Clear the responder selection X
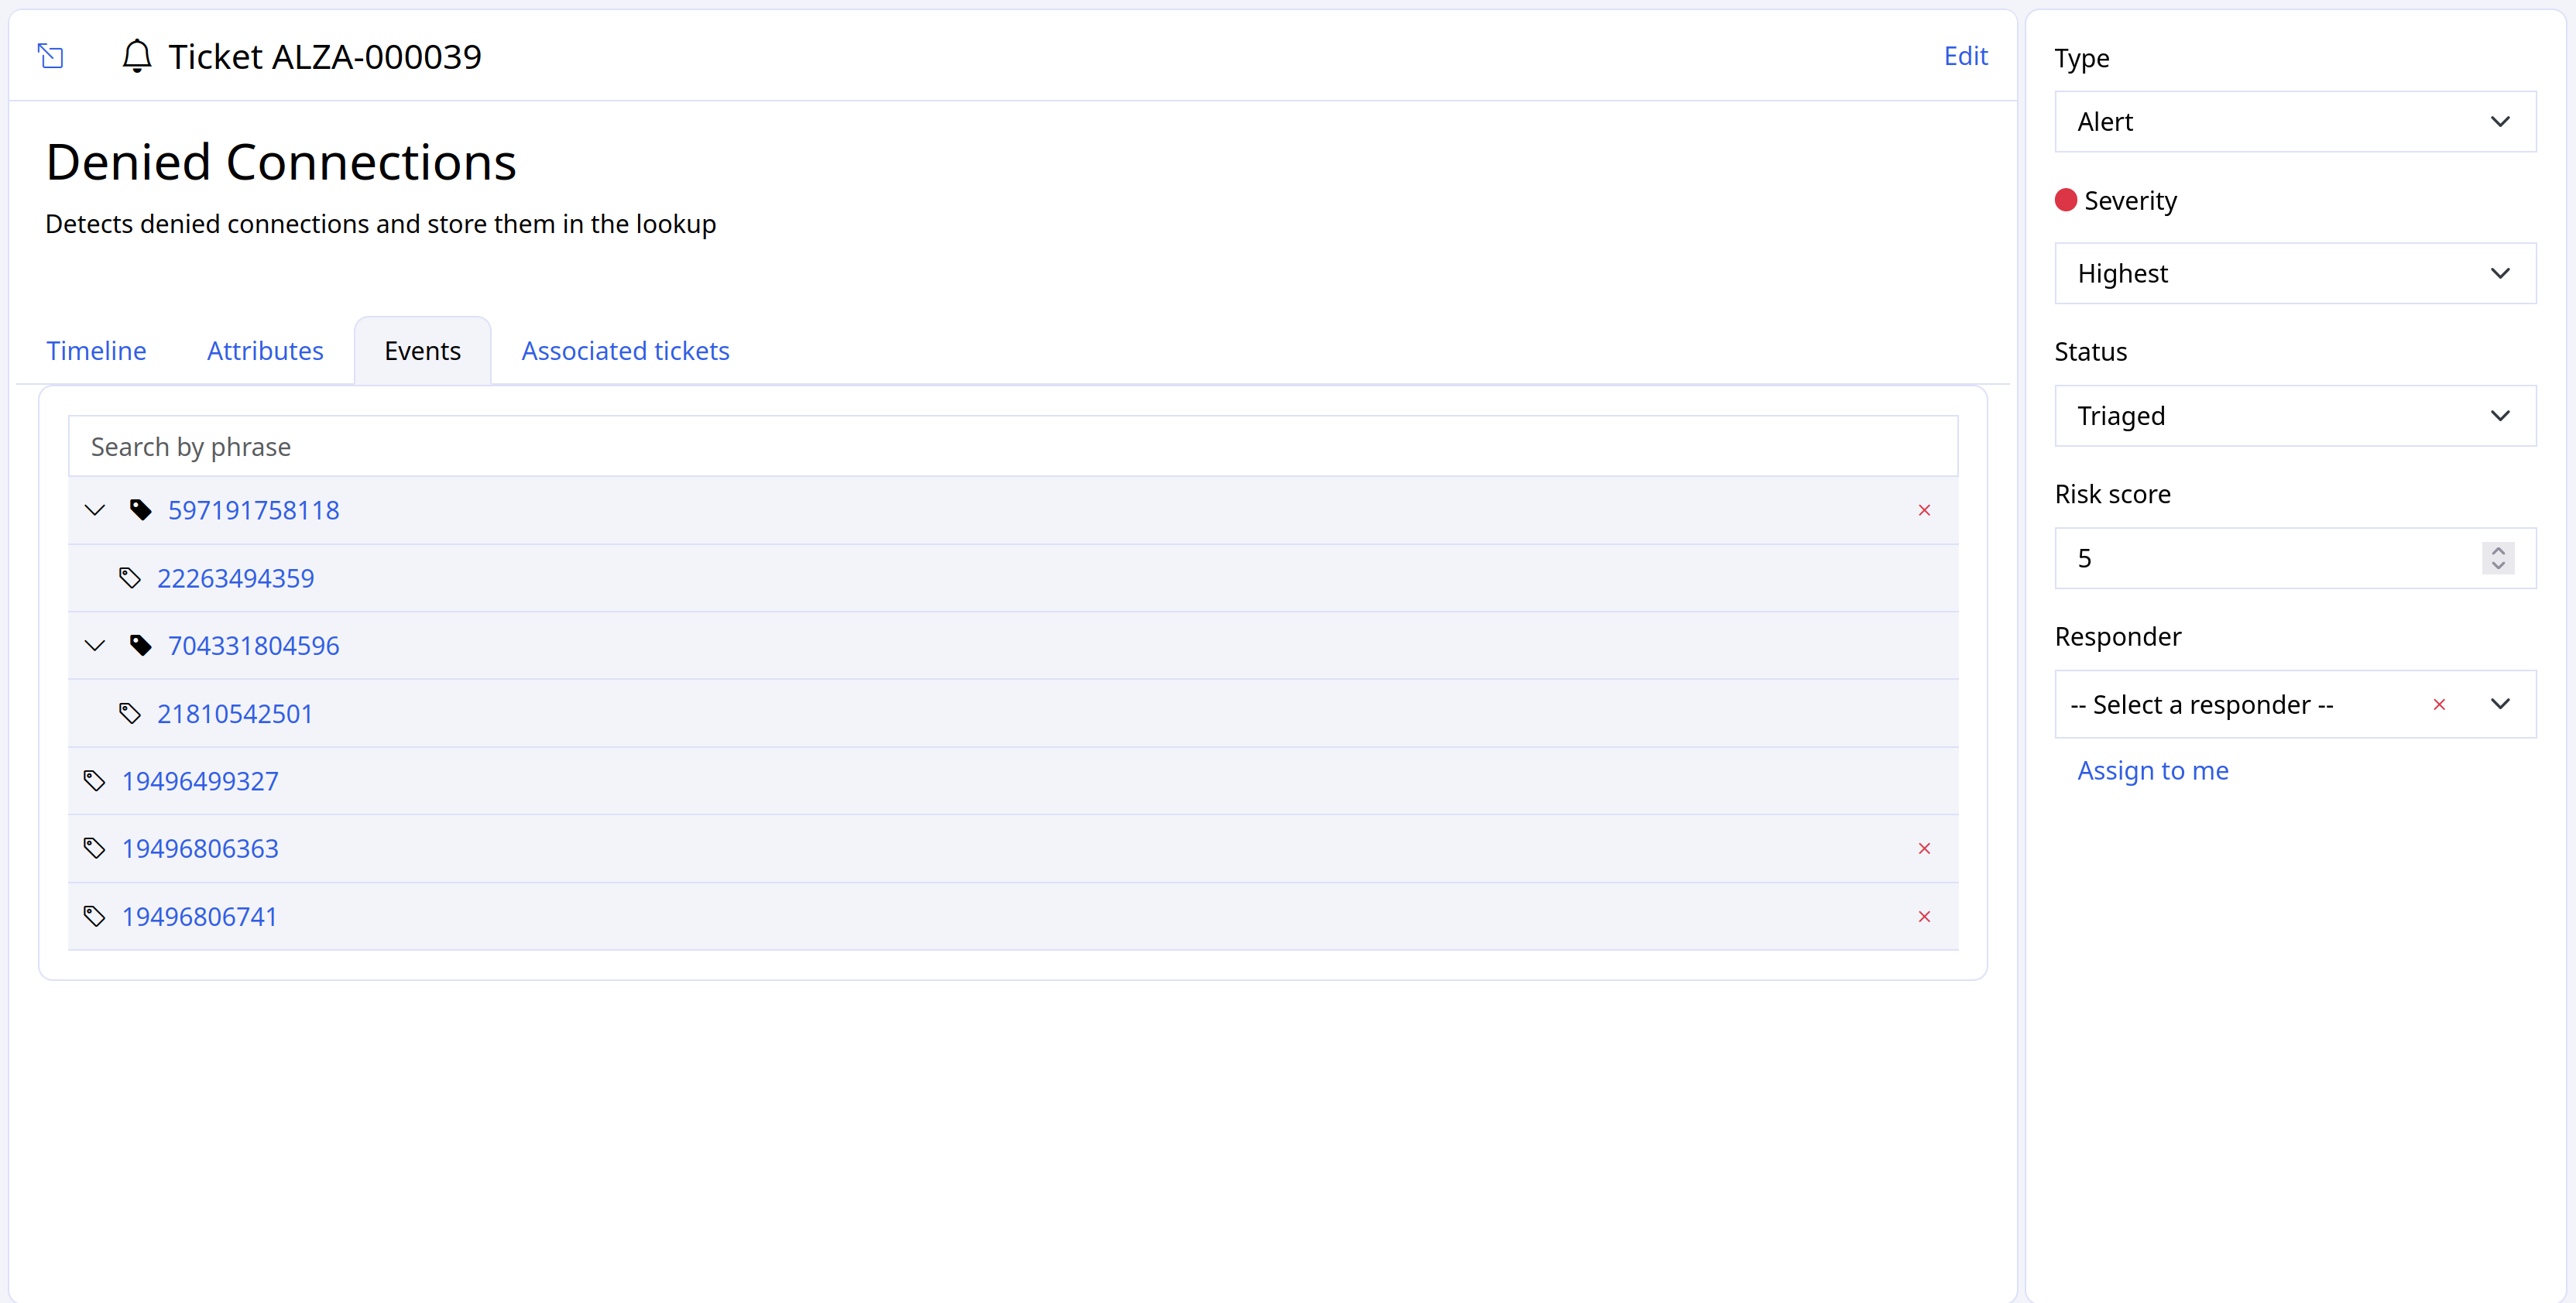Viewport: 2576px width, 1303px height. click(2439, 704)
